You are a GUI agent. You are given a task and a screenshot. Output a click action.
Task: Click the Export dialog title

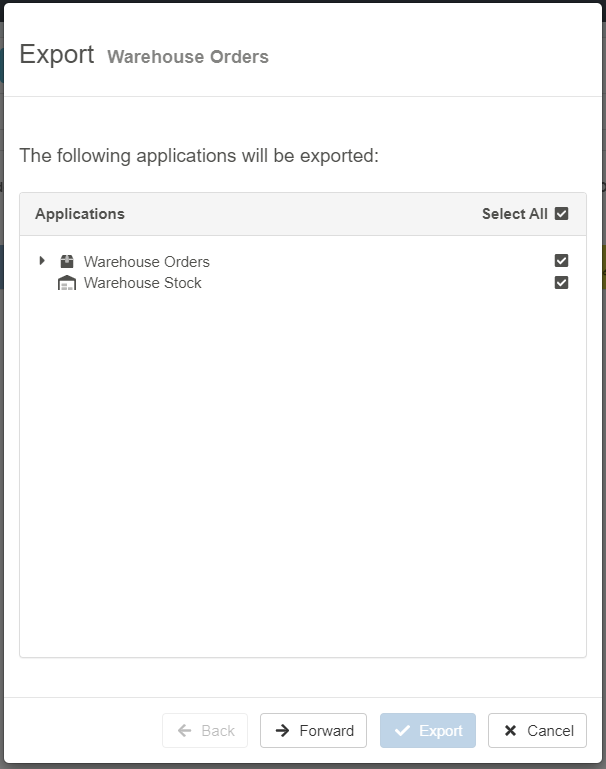pyautogui.click(x=57, y=55)
